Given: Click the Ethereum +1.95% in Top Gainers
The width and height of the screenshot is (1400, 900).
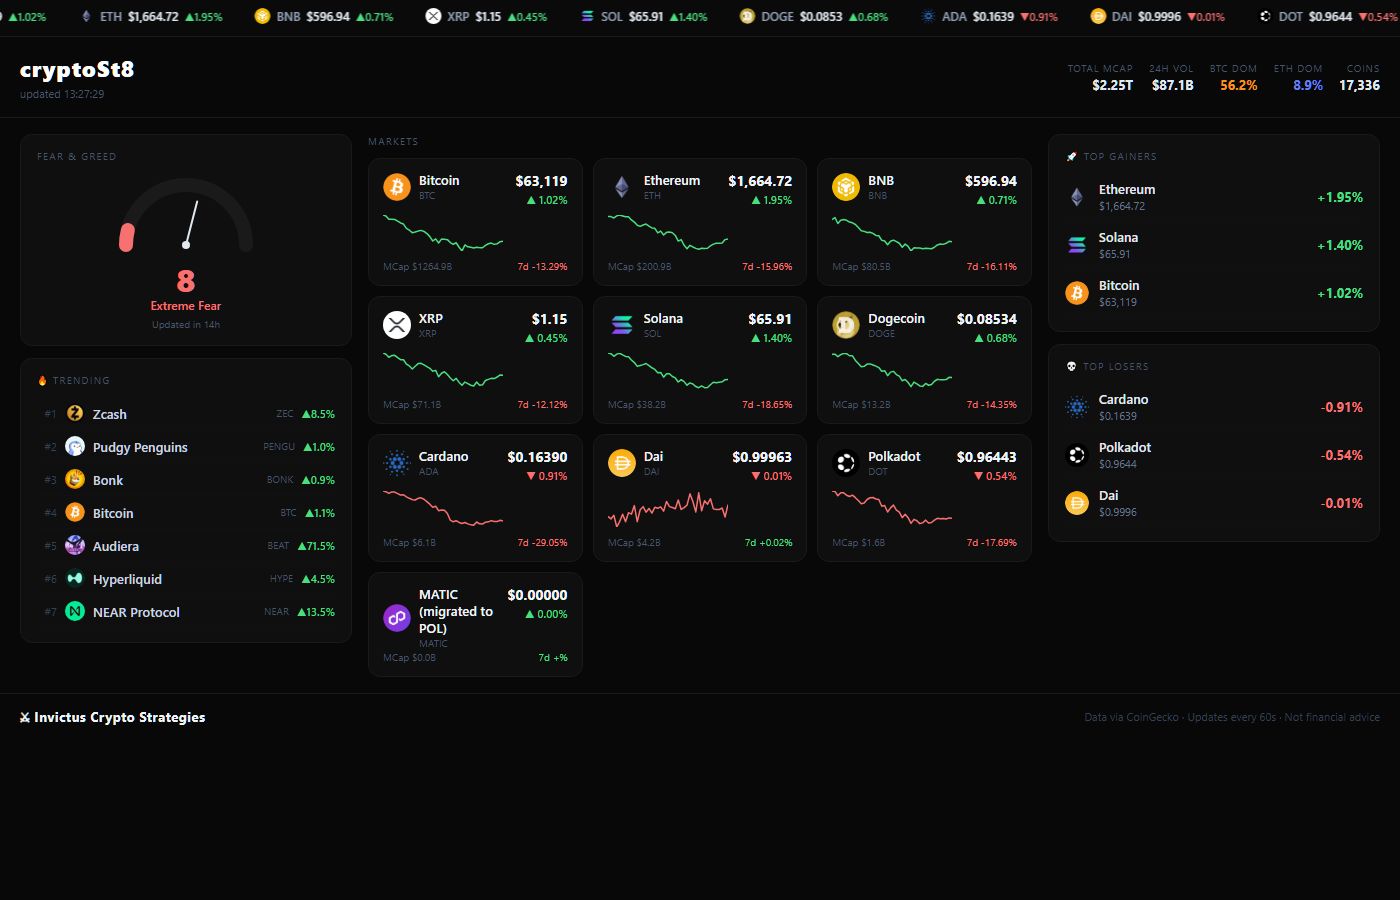Looking at the screenshot, I should [x=1340, y=197].
